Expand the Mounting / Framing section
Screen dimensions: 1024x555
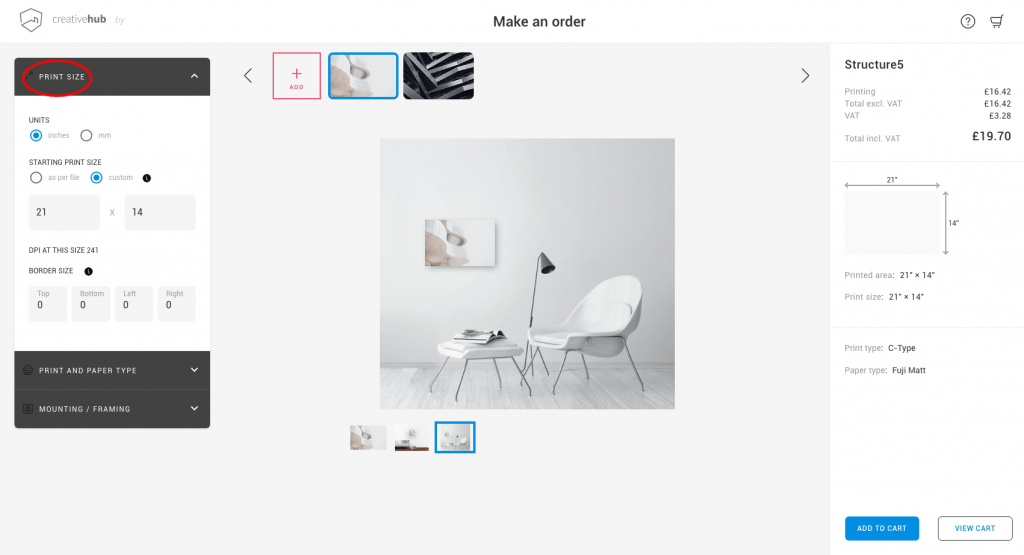coord(112,409)
